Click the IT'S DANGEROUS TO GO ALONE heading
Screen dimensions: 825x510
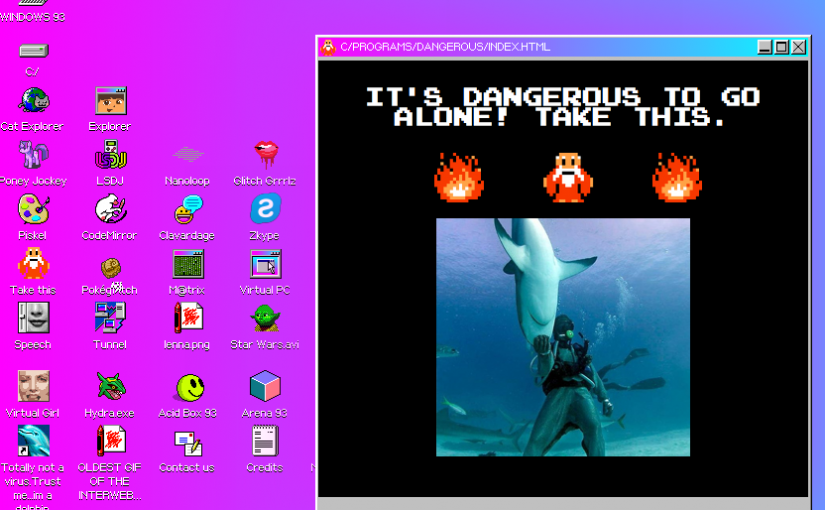pyautogui.click(x=563, y=107)
